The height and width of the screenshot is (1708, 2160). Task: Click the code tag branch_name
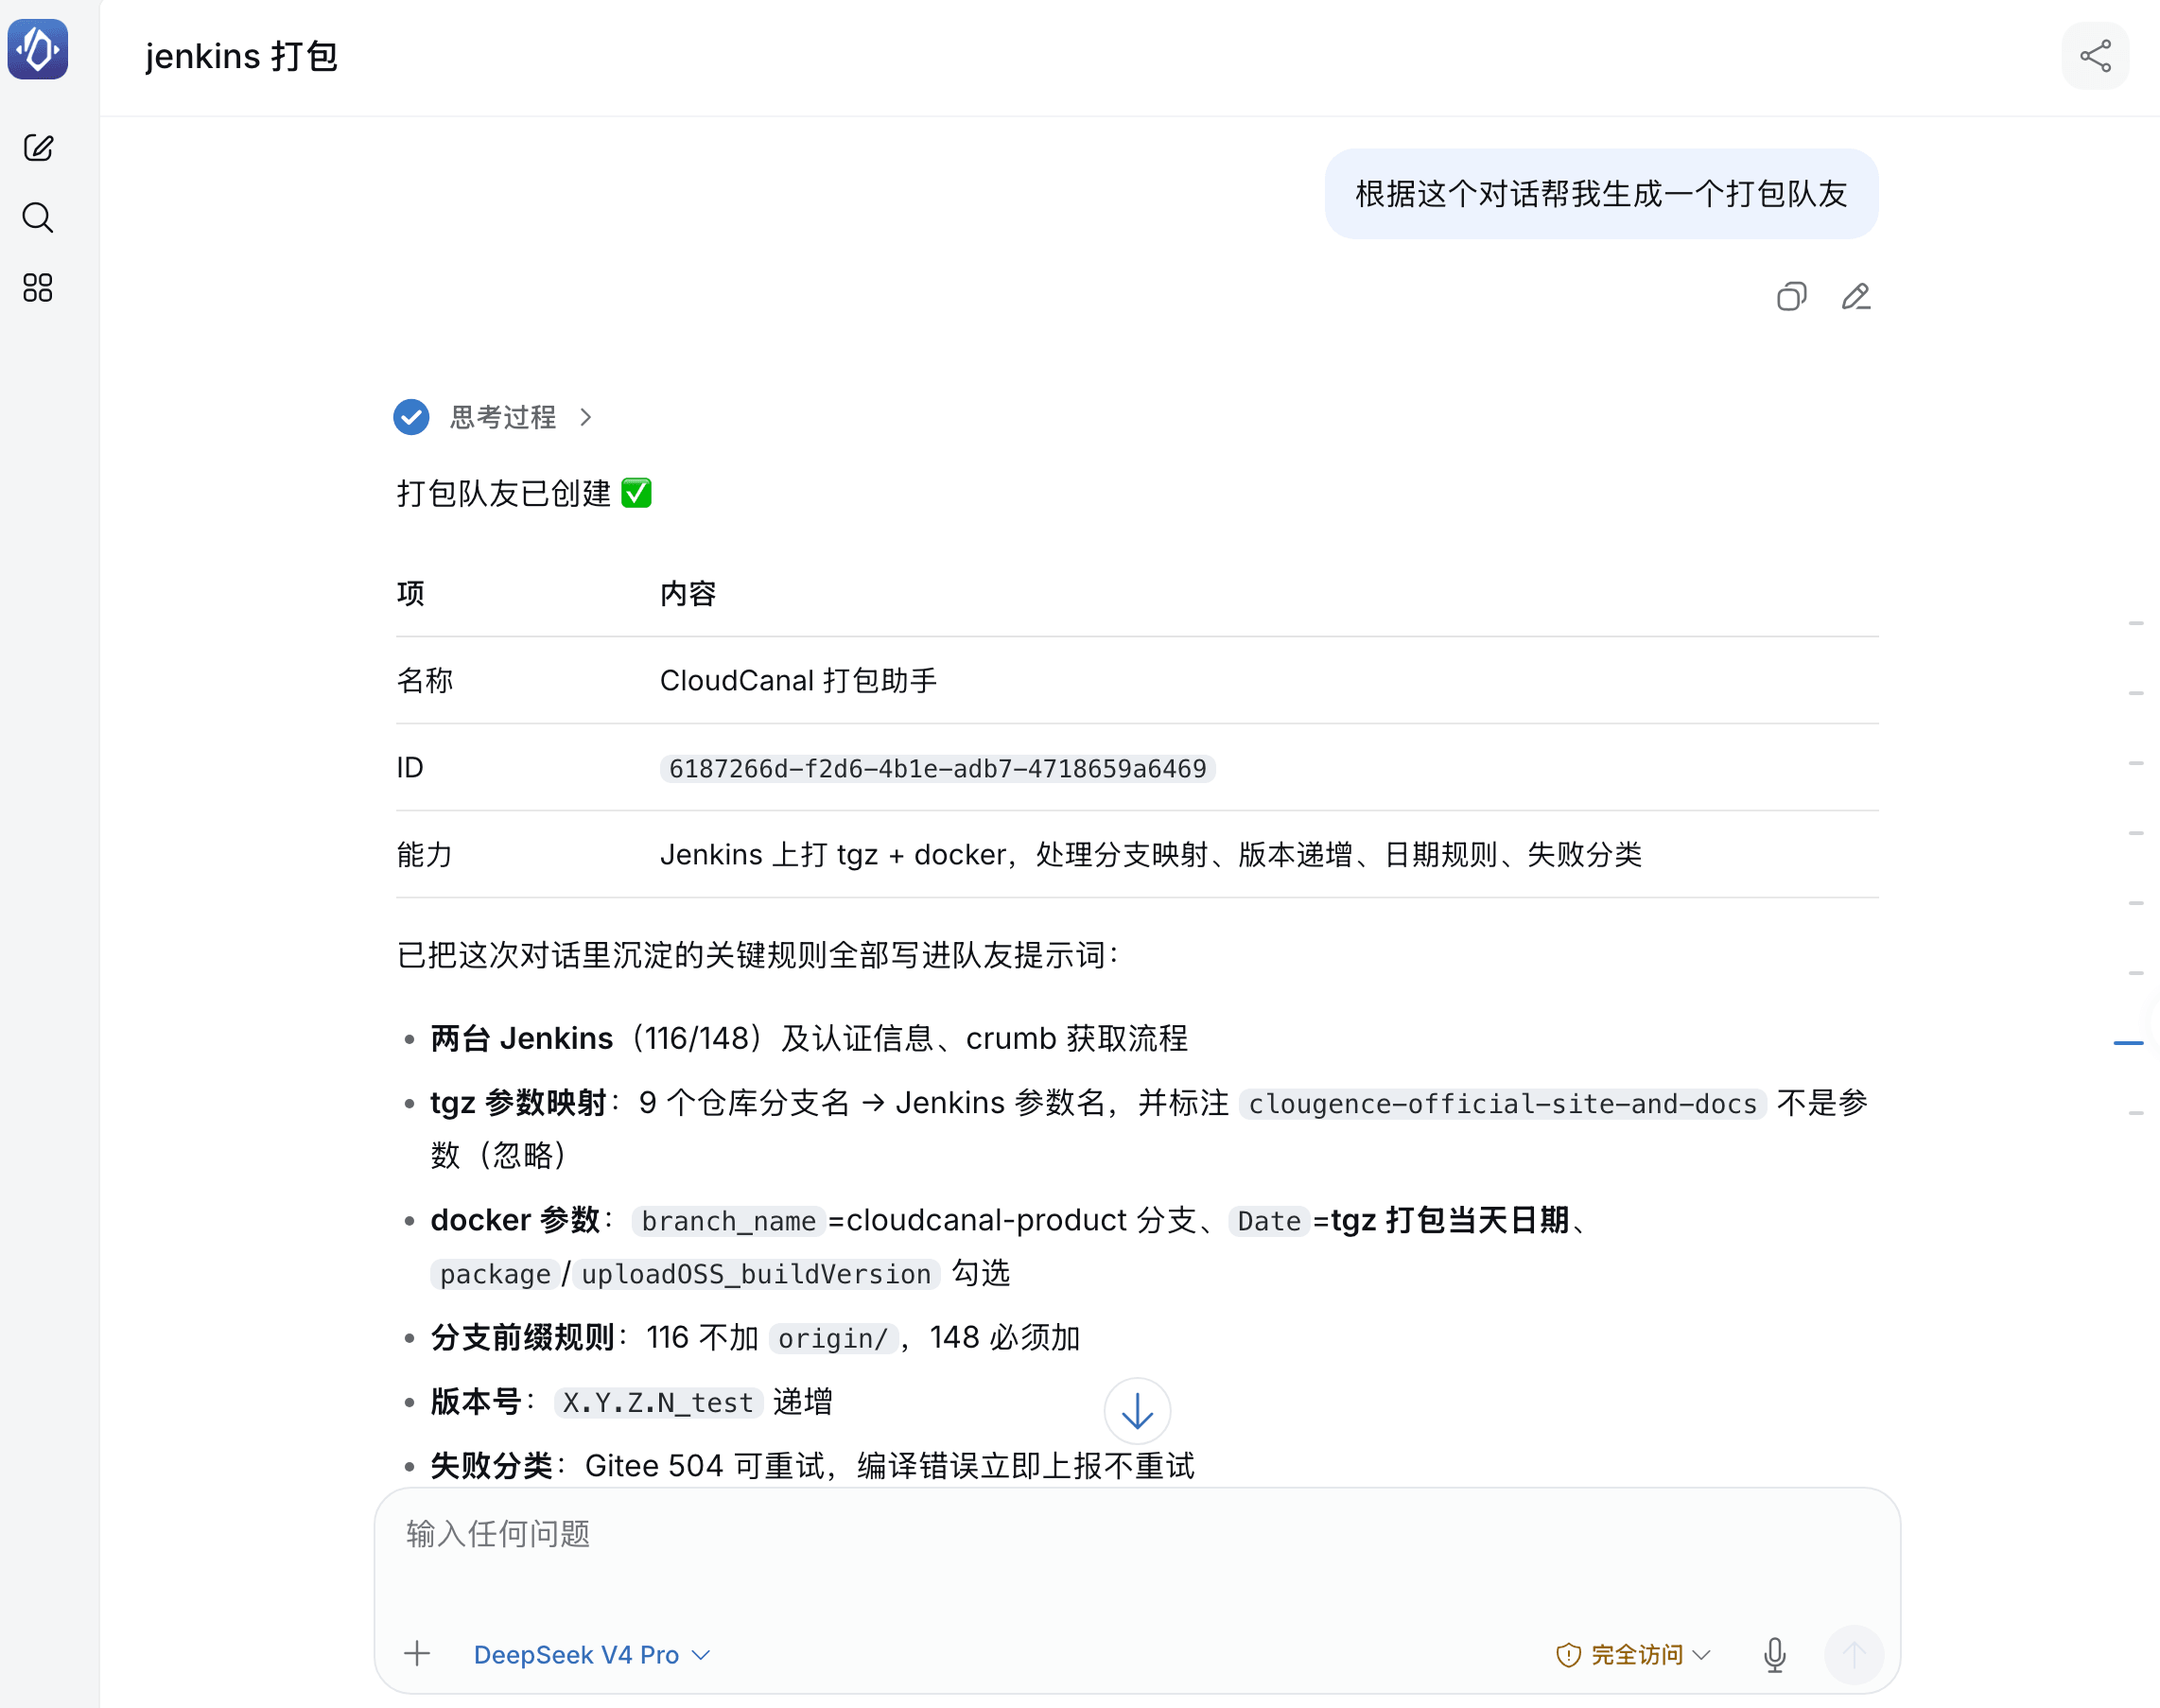pos(728,1221)
